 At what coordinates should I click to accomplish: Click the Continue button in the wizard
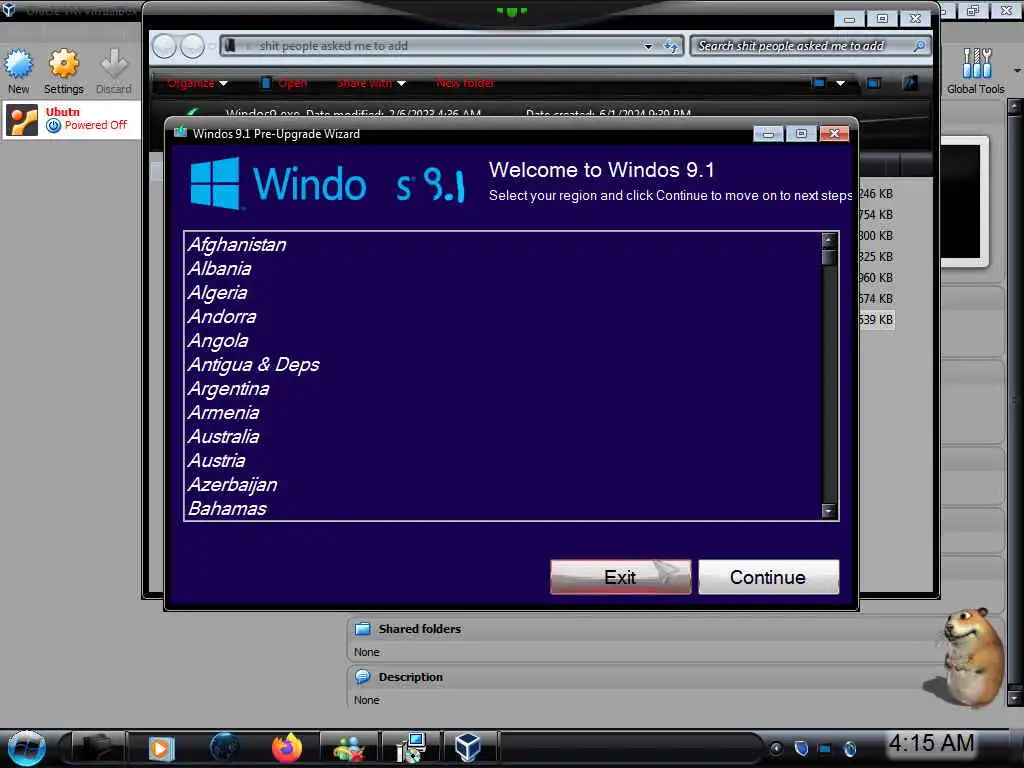pos(768,577)
